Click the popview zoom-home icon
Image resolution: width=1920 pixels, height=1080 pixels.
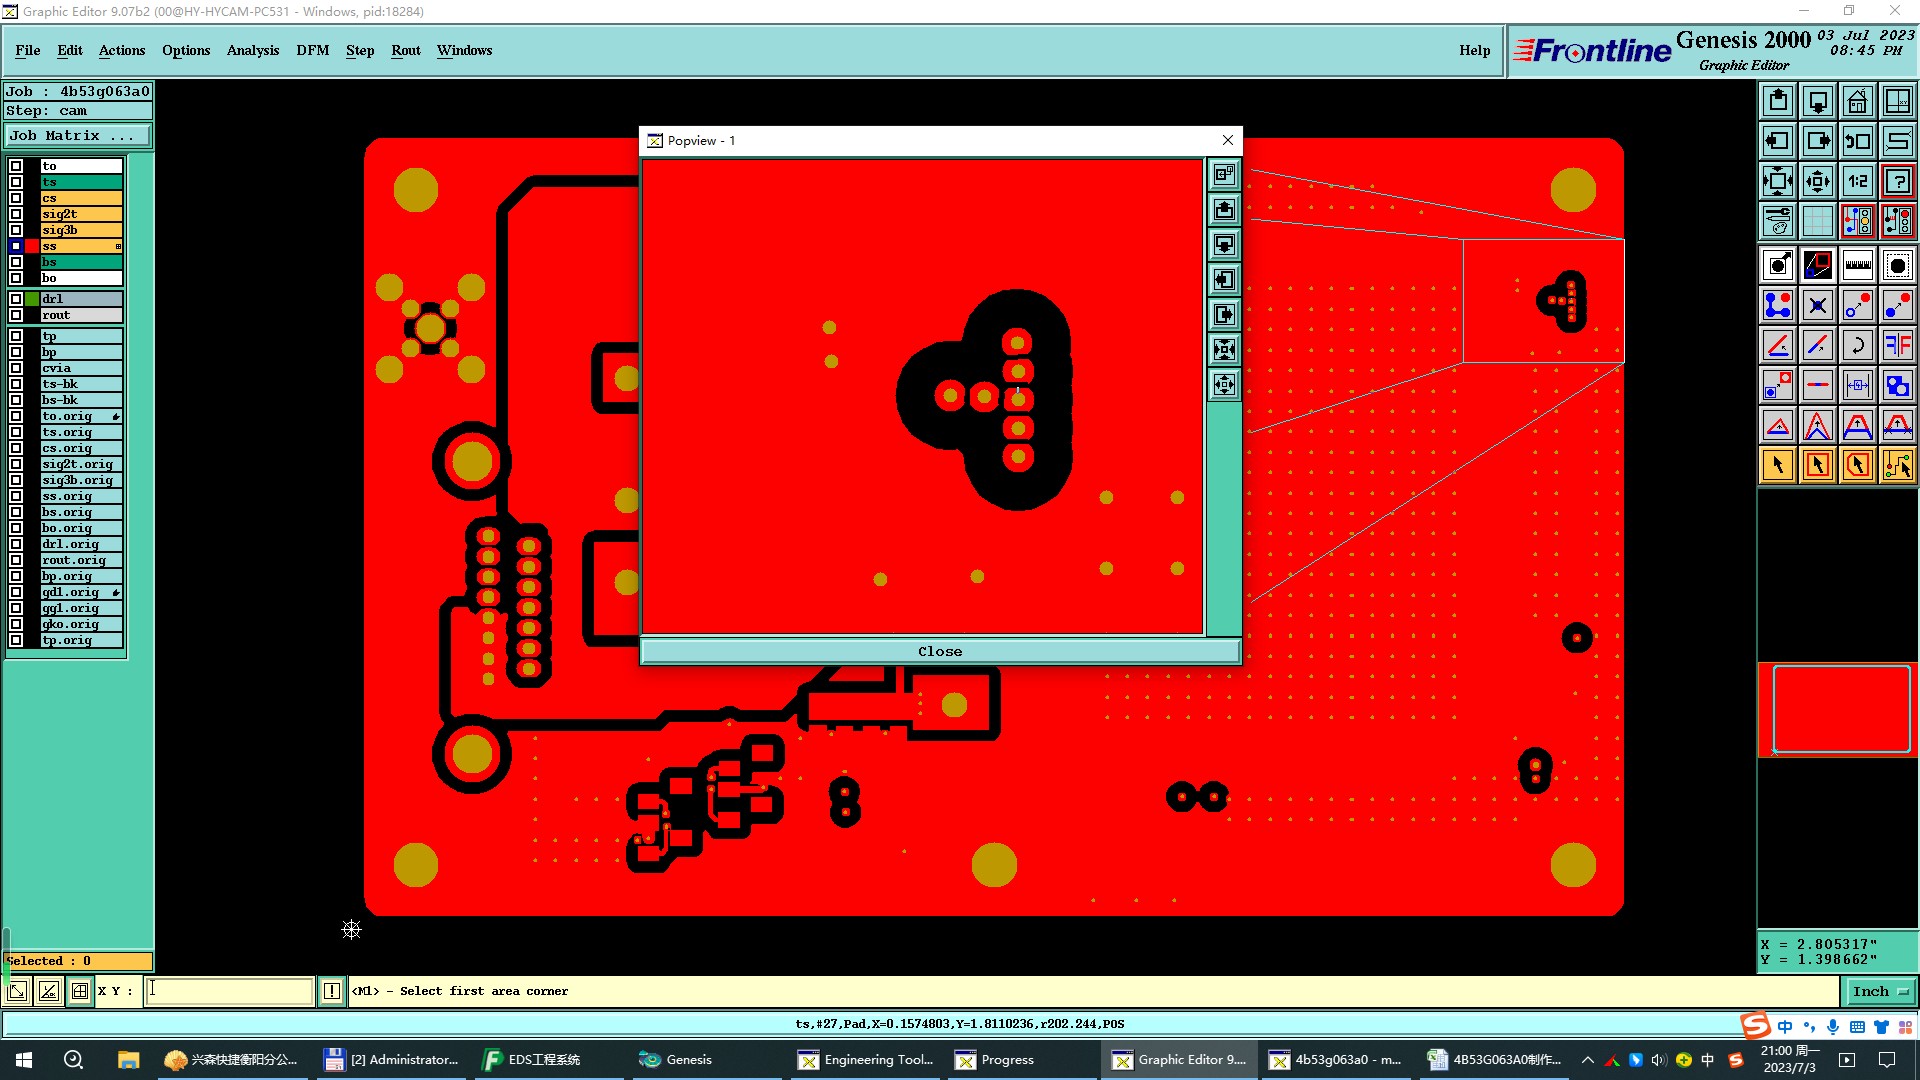point(1224,175)
